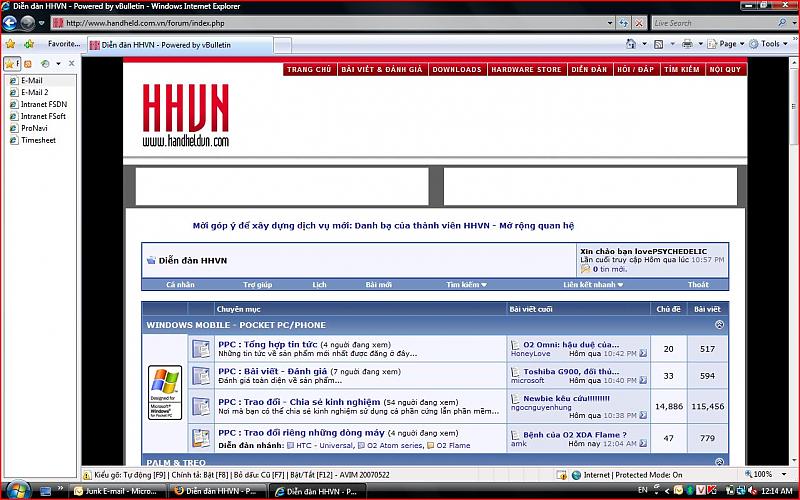Click the IE Back navigation button
800x500 pixels.
click(x=11, y=23)
